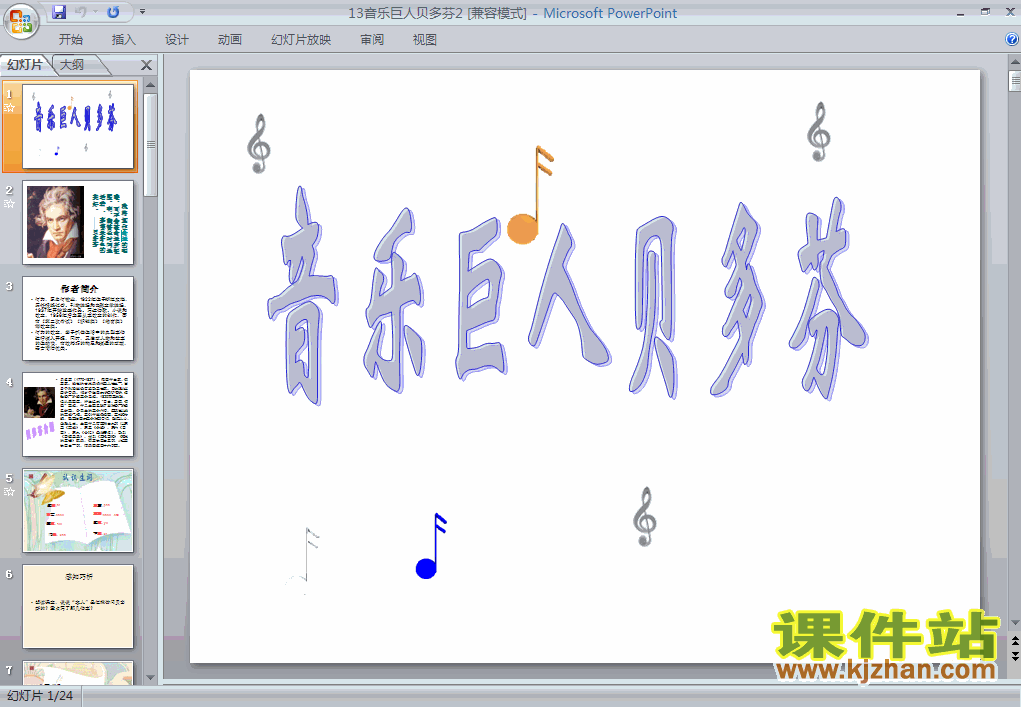Select slide 2 thumbnail with Beethoven portrait
Image resolution: width=1021 pixels, height=707 pixels.
[78, 223]
